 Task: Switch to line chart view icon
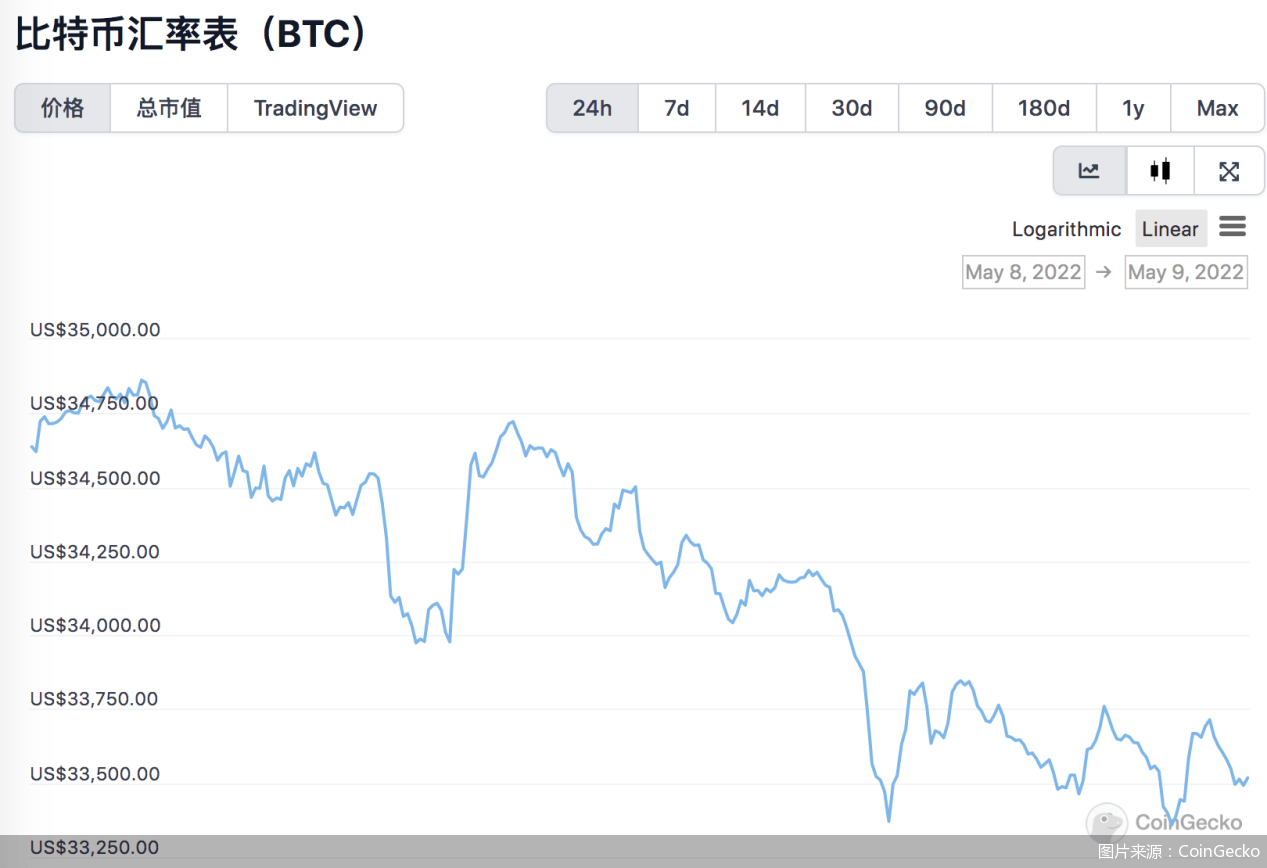coord(1089,171)
